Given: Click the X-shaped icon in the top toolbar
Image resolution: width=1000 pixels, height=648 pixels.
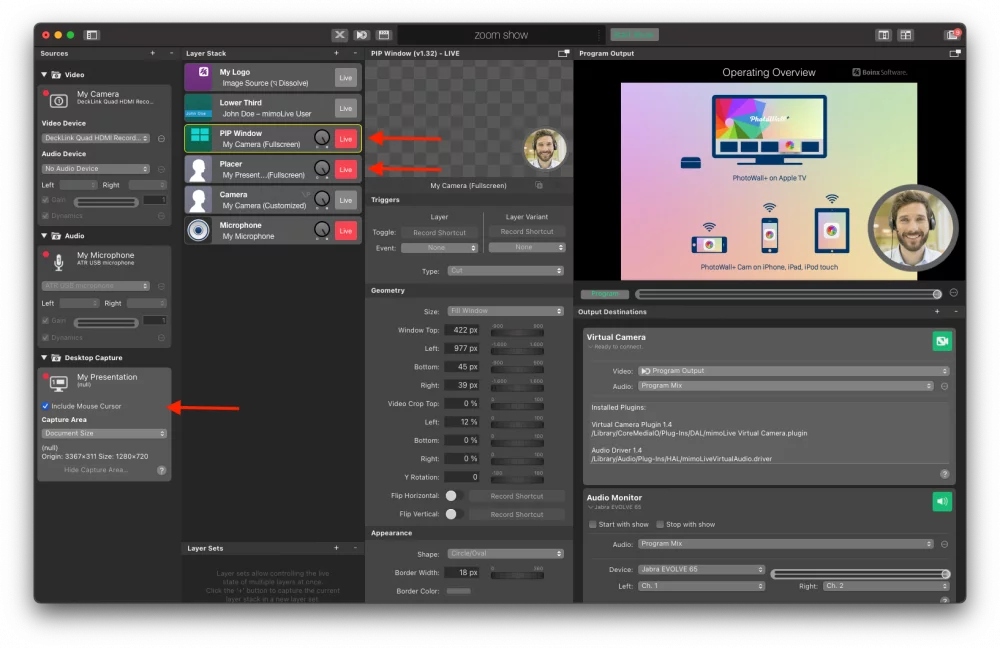Looking at the screenshot, I should tap(339, 35).
